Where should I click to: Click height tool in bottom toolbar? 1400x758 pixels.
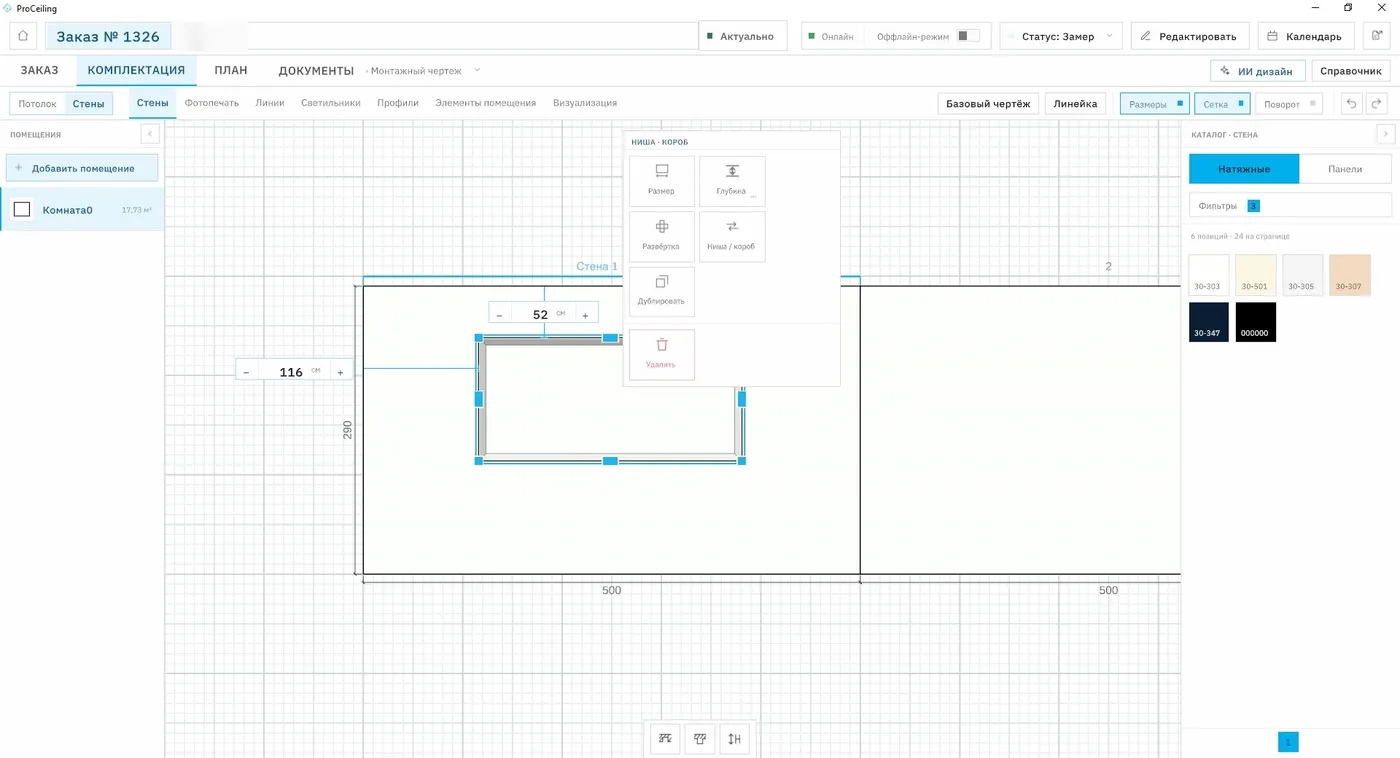coord(734,739)
